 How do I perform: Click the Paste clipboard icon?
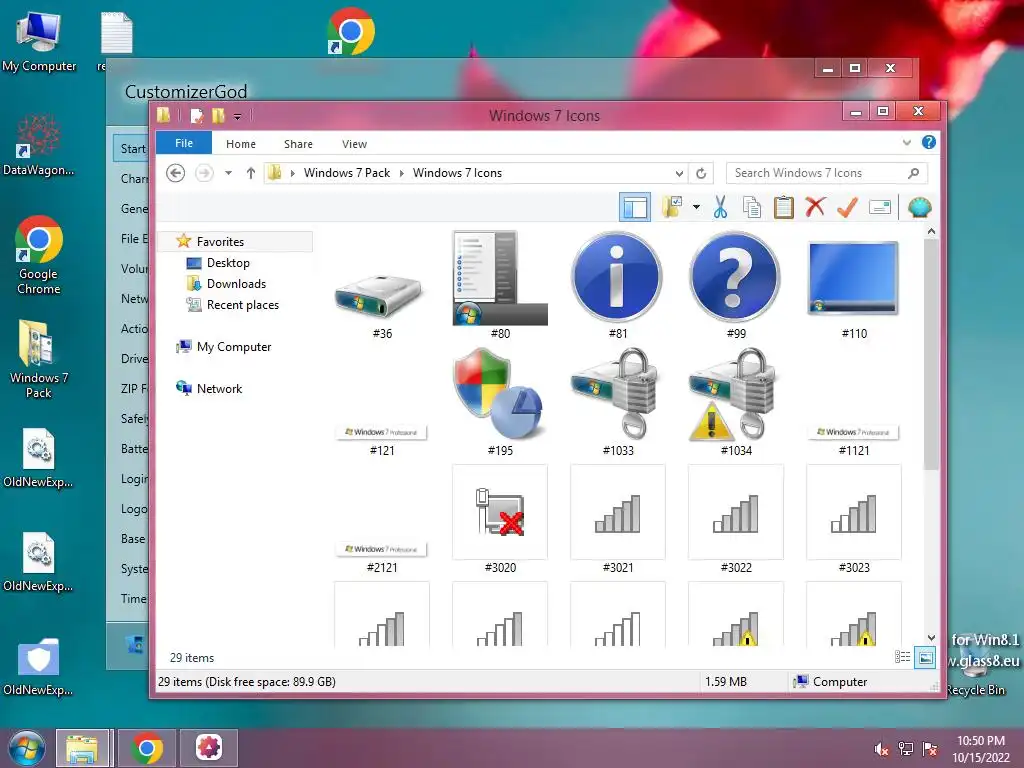pyautogui.click(x=784, y=208)
